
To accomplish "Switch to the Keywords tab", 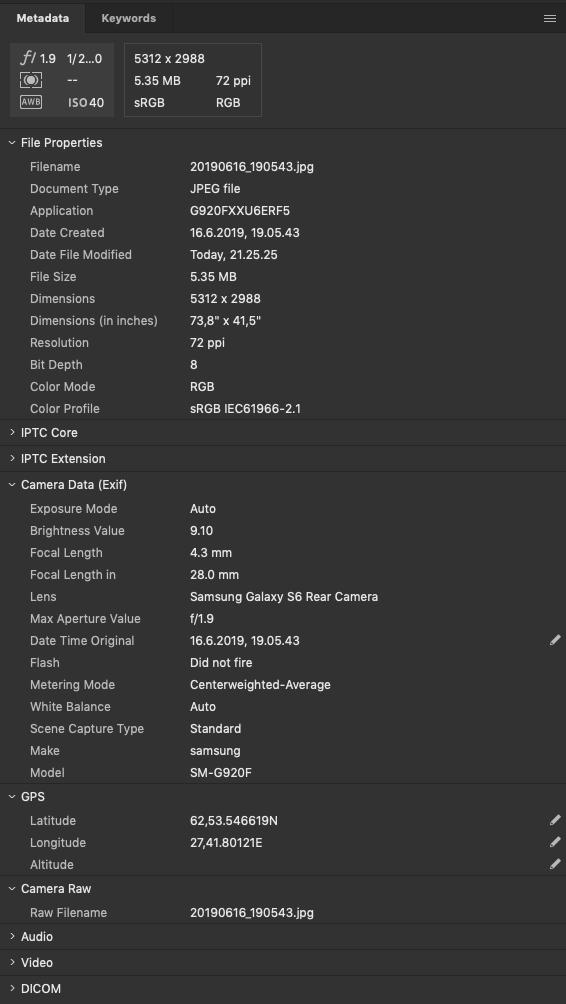I will pyautogui.click(x=129, y=19).
